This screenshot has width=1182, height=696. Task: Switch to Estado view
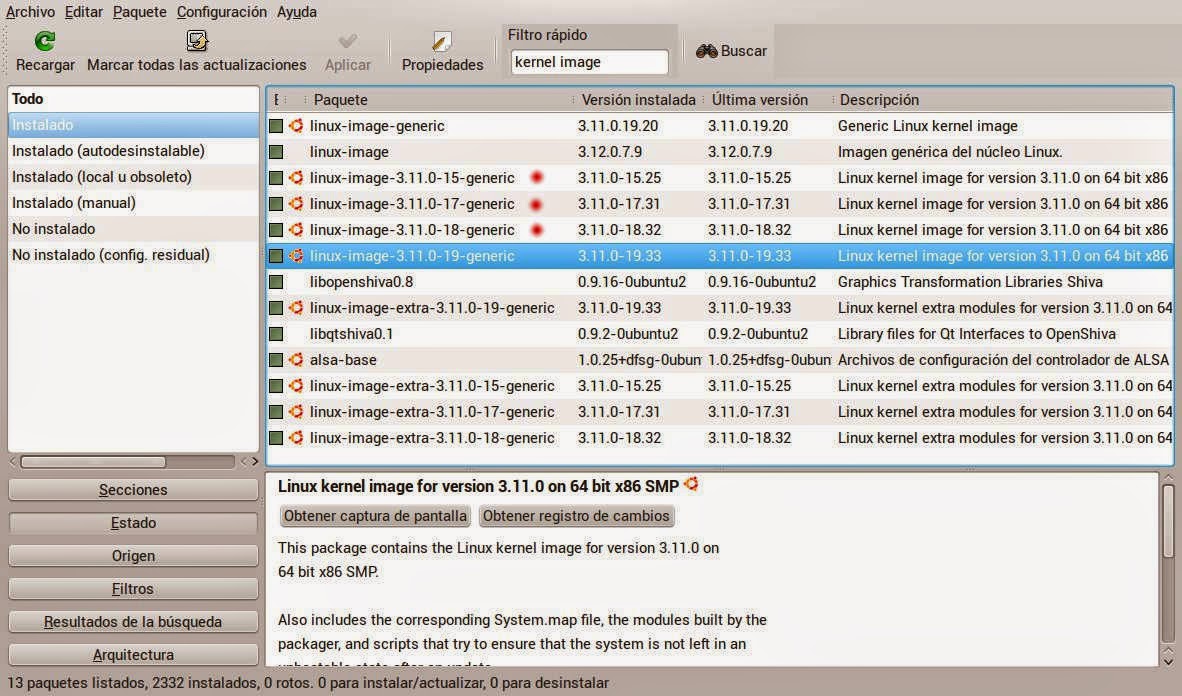click(133, 523)
